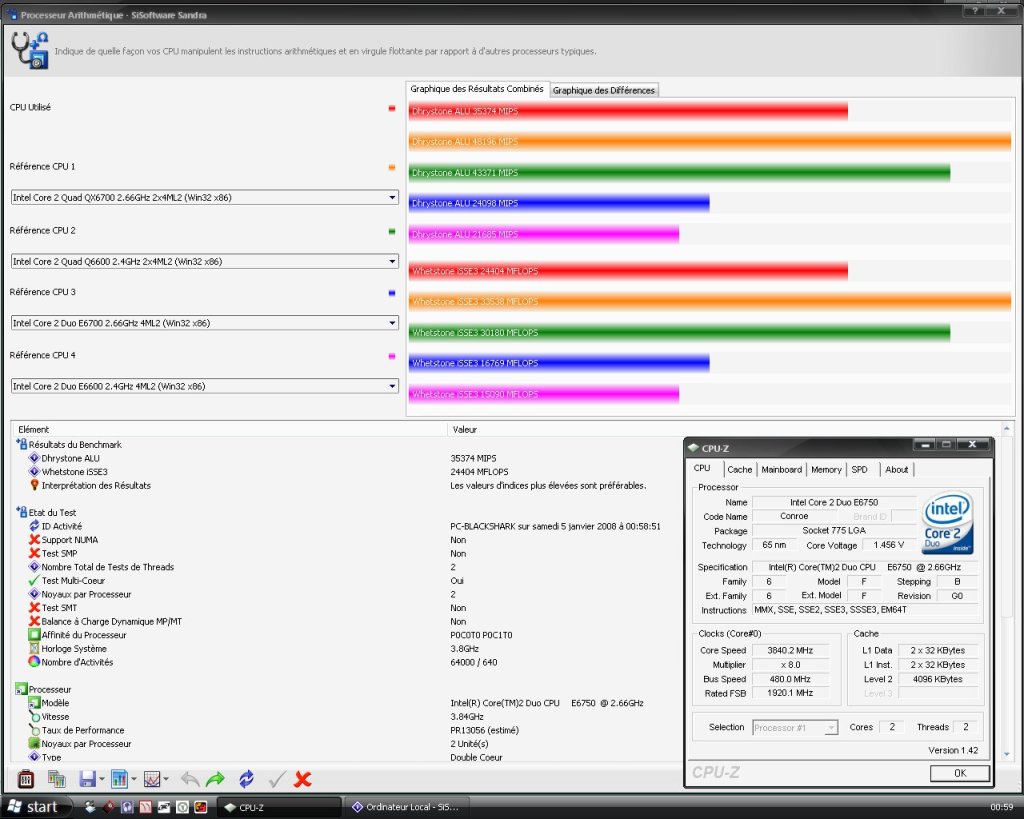
Task: Open the dropdown arrow next to line graph icon
Action: tap(166, 779)
